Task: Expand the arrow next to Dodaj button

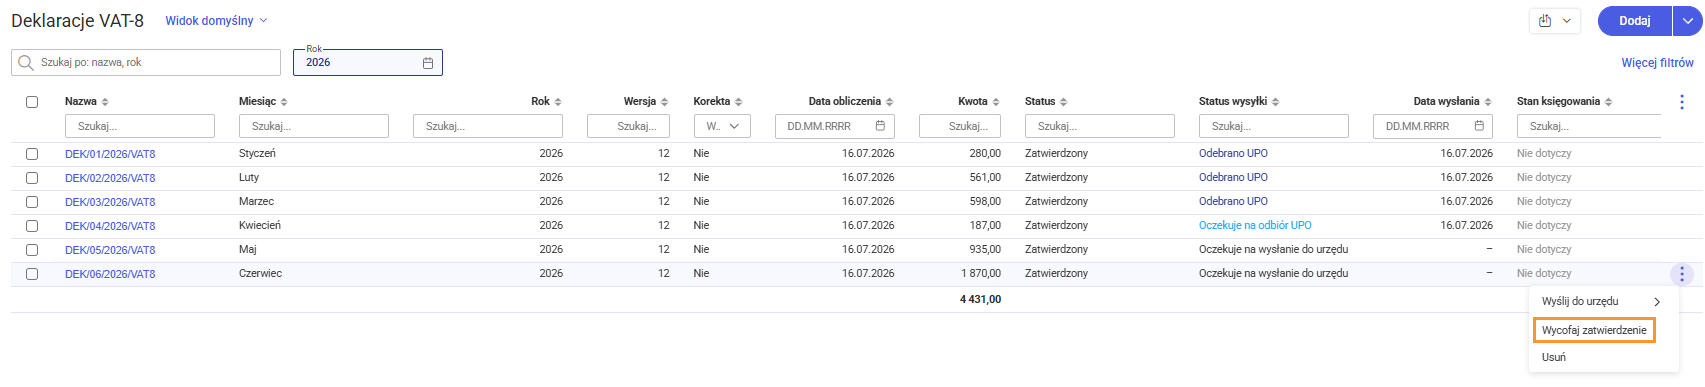Action: [1688, 21]
